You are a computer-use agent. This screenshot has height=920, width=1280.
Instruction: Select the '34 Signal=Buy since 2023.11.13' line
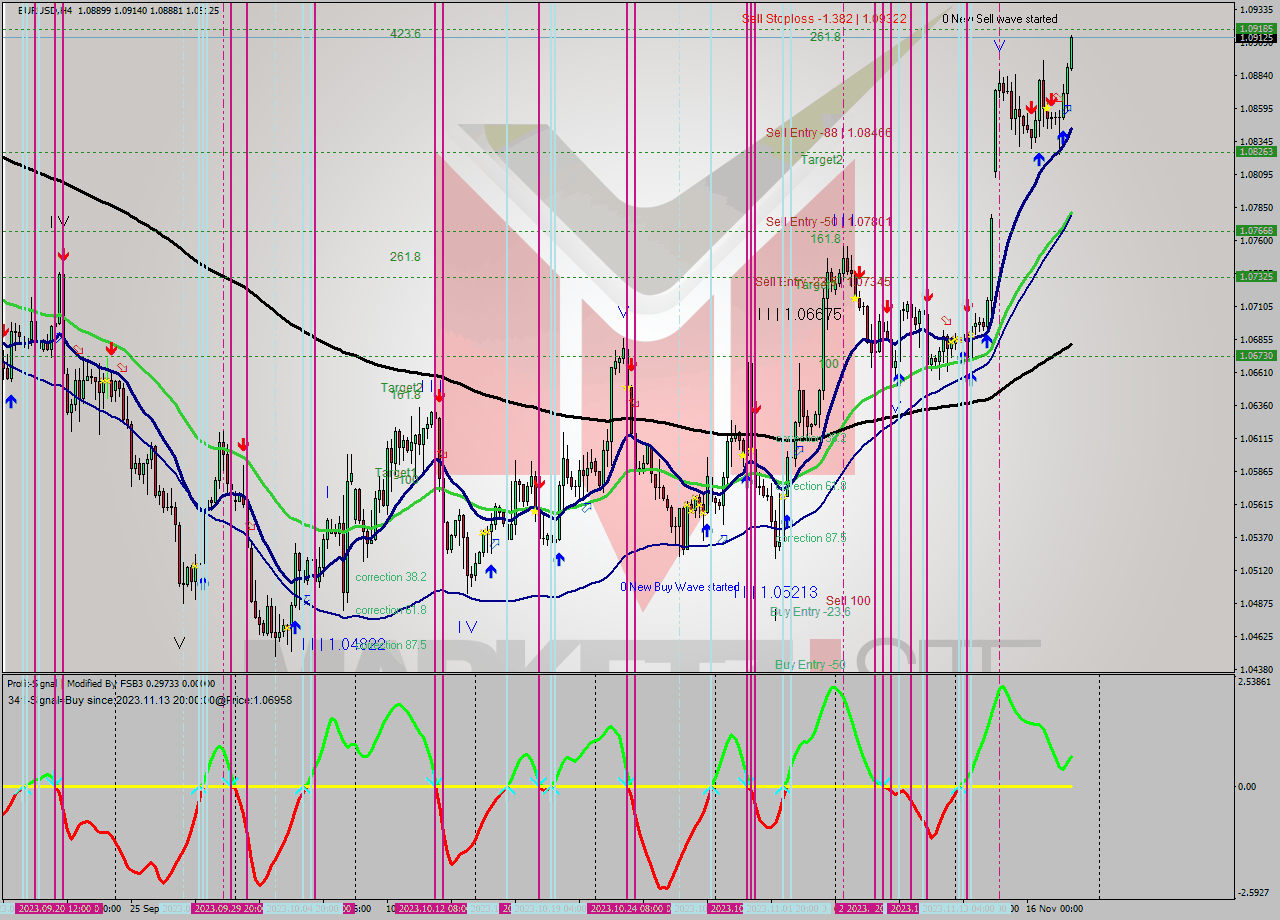point(149,699)
